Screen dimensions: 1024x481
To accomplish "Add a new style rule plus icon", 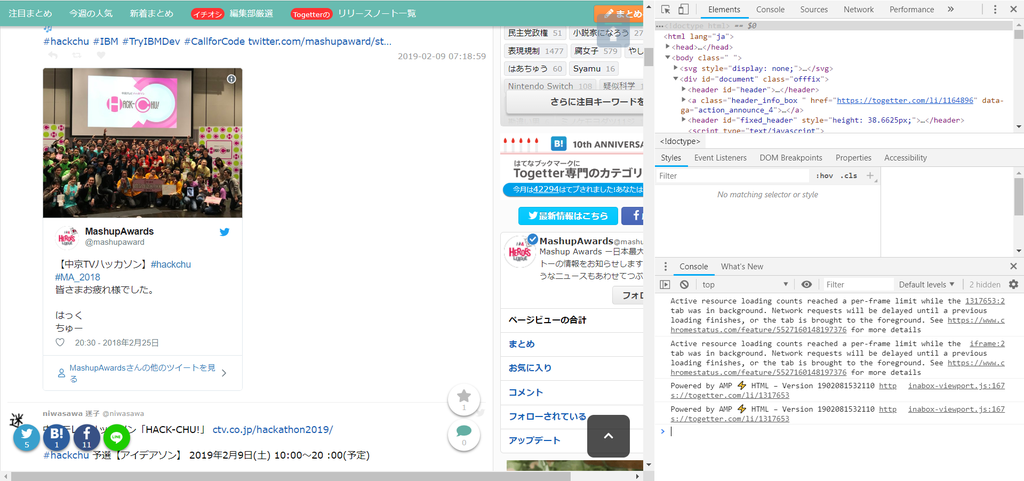I will coord(870,176).
